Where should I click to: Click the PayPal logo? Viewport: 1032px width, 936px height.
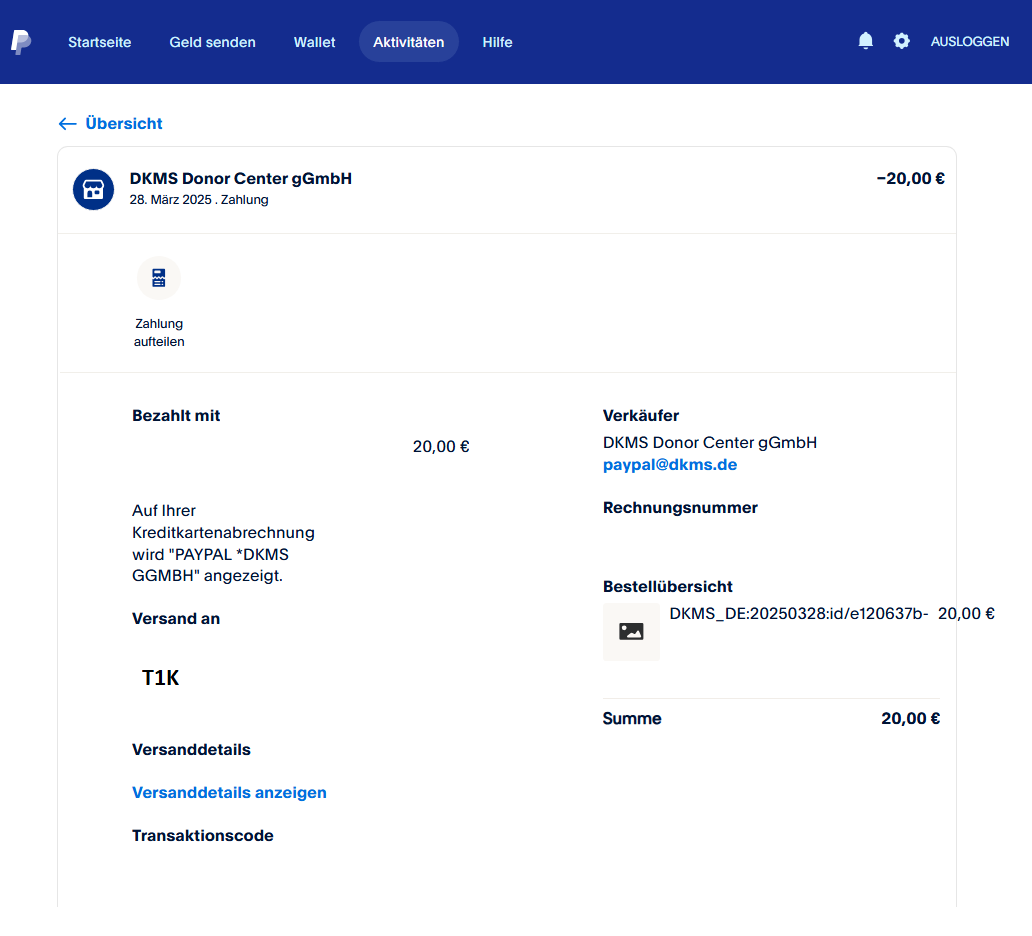[x=21, y=42]
